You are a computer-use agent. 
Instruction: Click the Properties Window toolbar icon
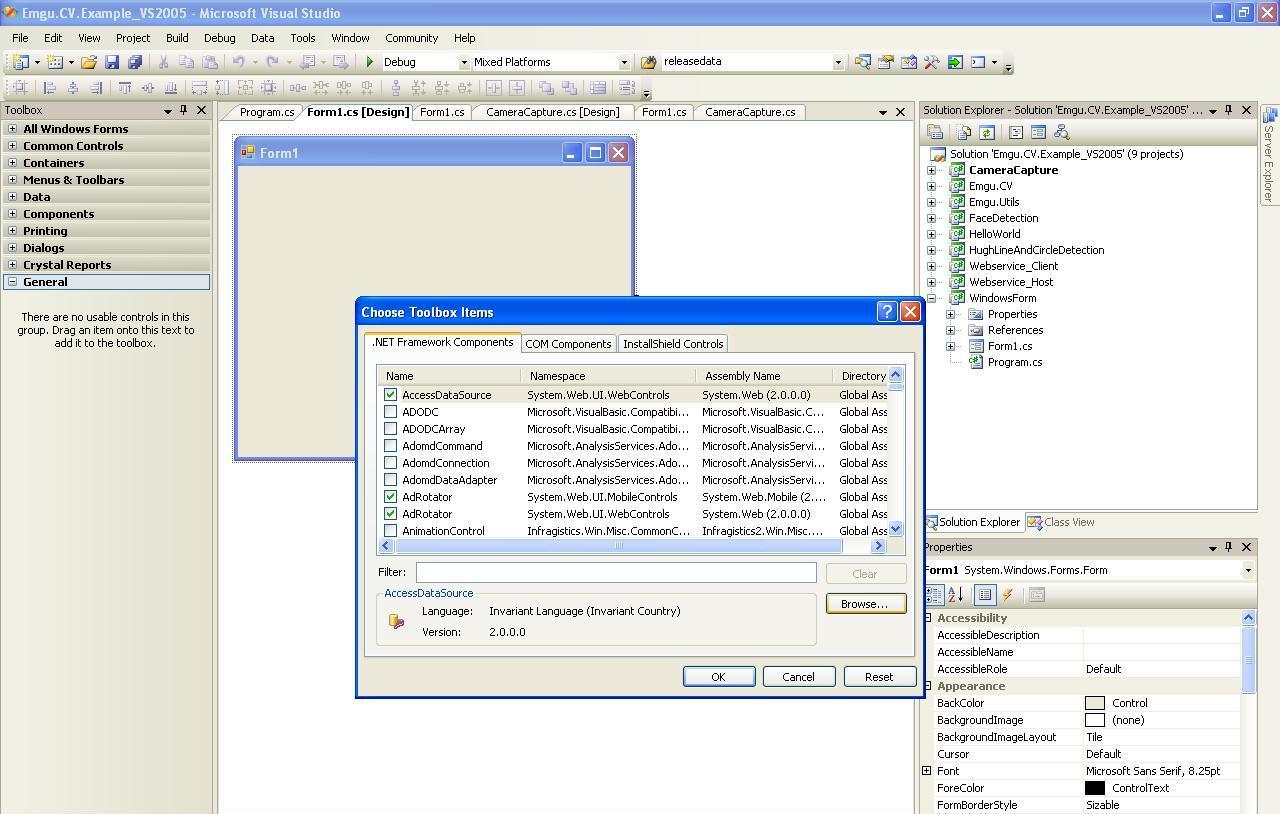tap(886, 62)
